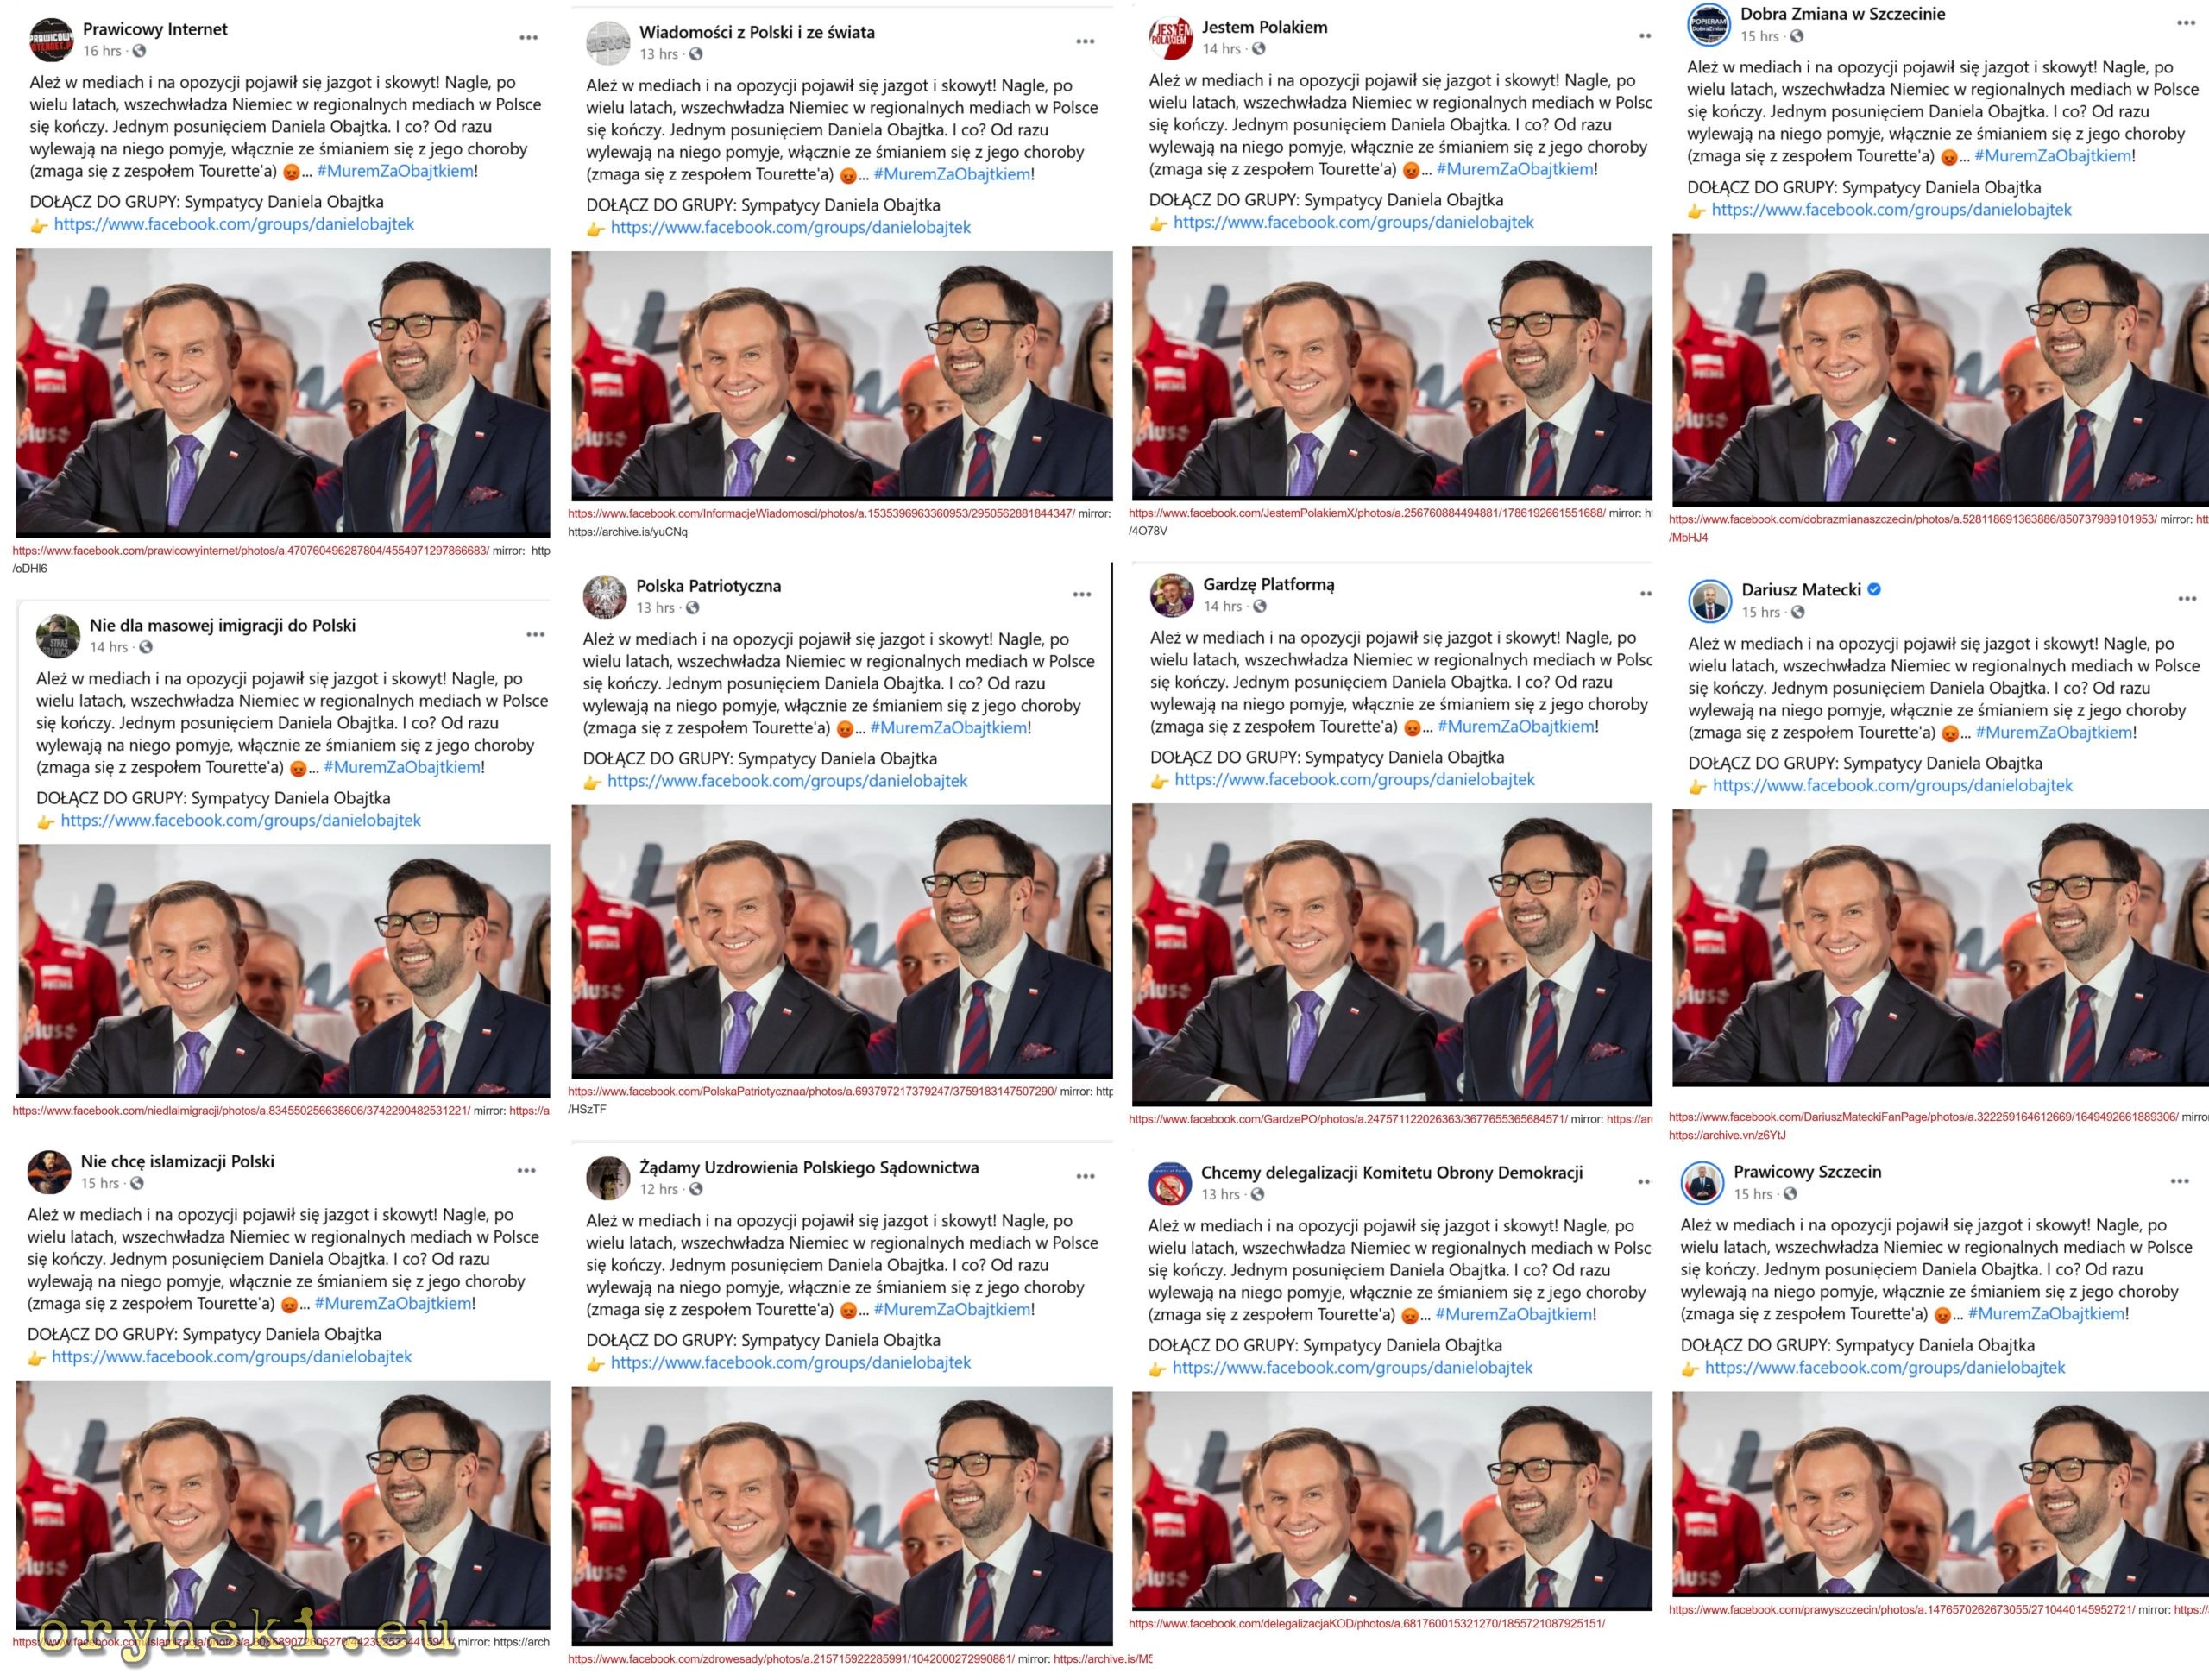Open the Prawicowy Internet page avatar
The image size is (2209, 1680).
(x=52, y=39)
